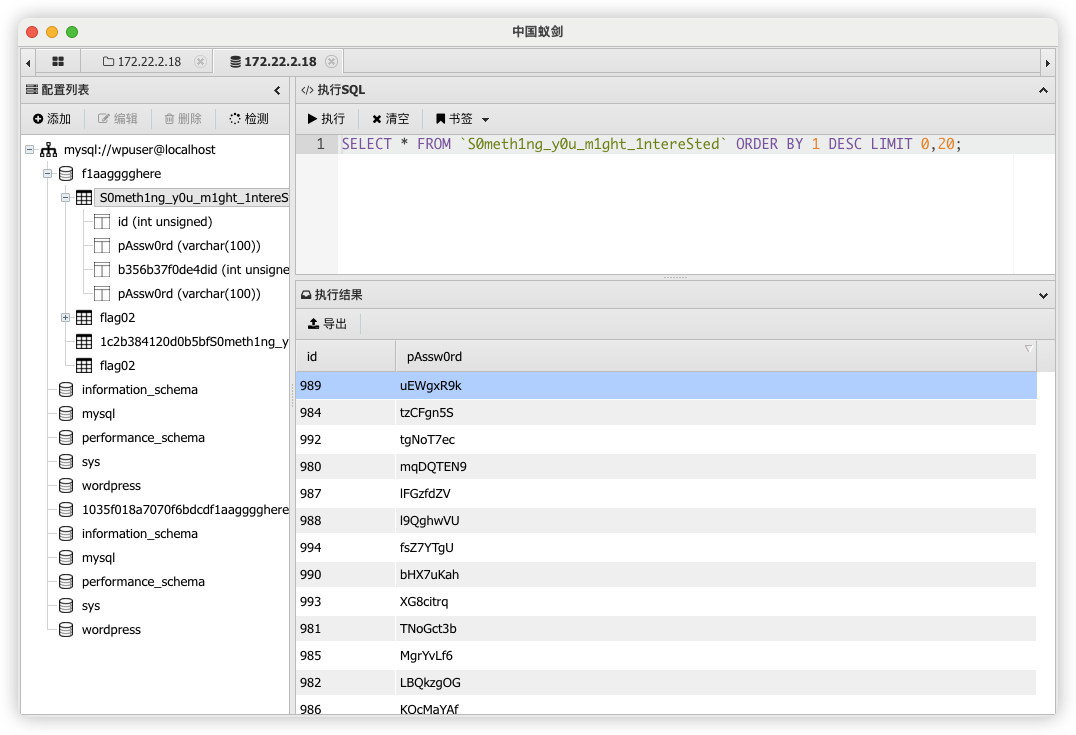Export results with the 导出 button

coord(327,324)
